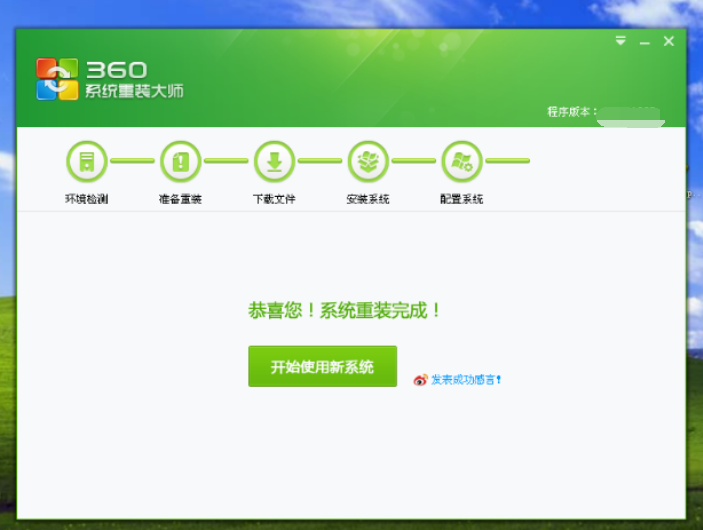Click the 下载文件 download step icon
Screen dimensions: 703x530
[274, 160]
